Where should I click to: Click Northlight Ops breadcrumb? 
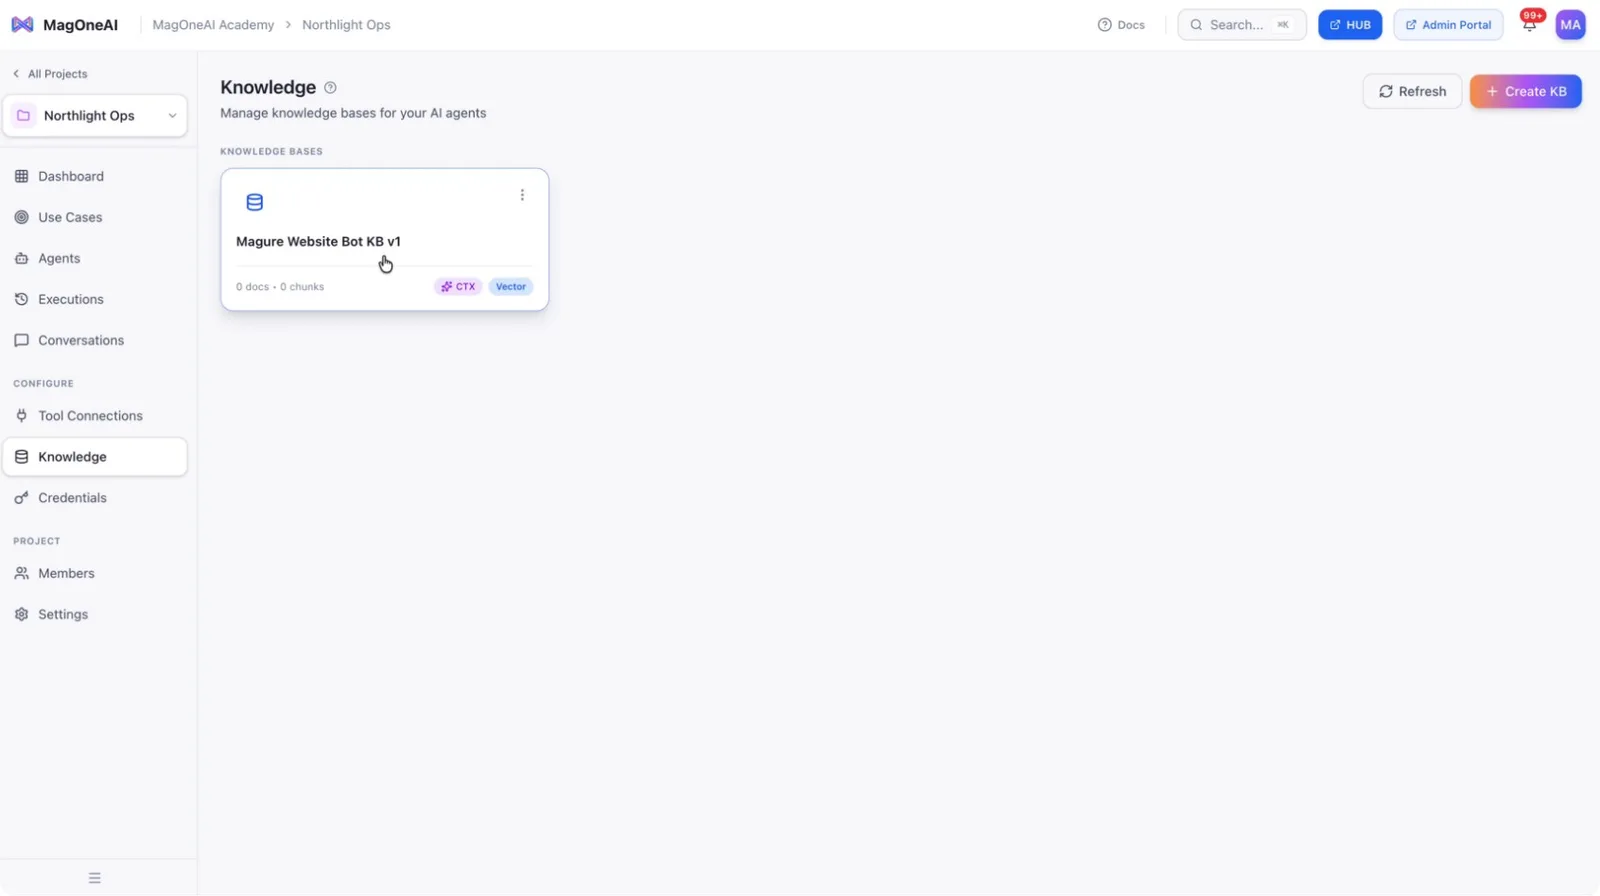(346, 25)
